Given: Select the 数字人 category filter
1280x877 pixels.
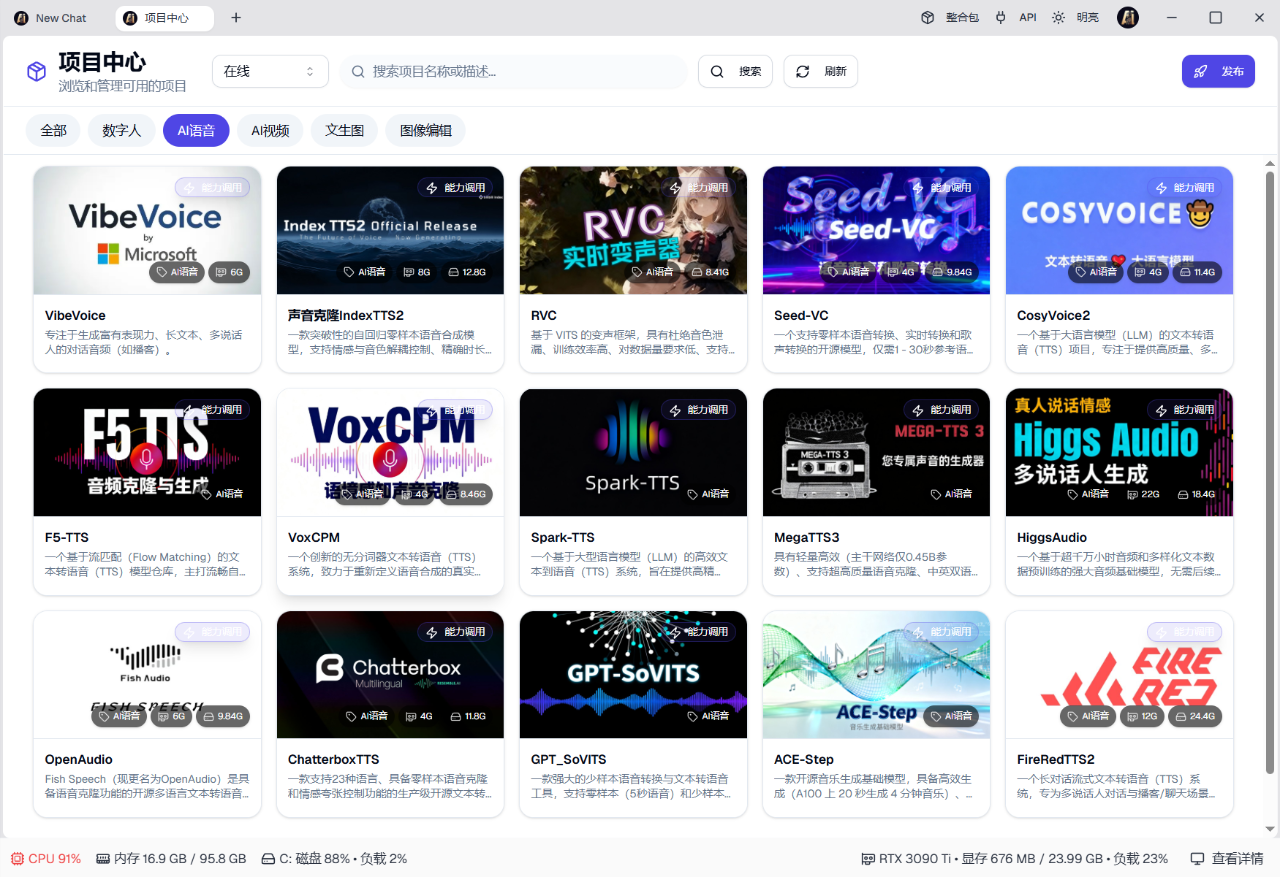Looking at the screenshot, I should click(122, 131).
